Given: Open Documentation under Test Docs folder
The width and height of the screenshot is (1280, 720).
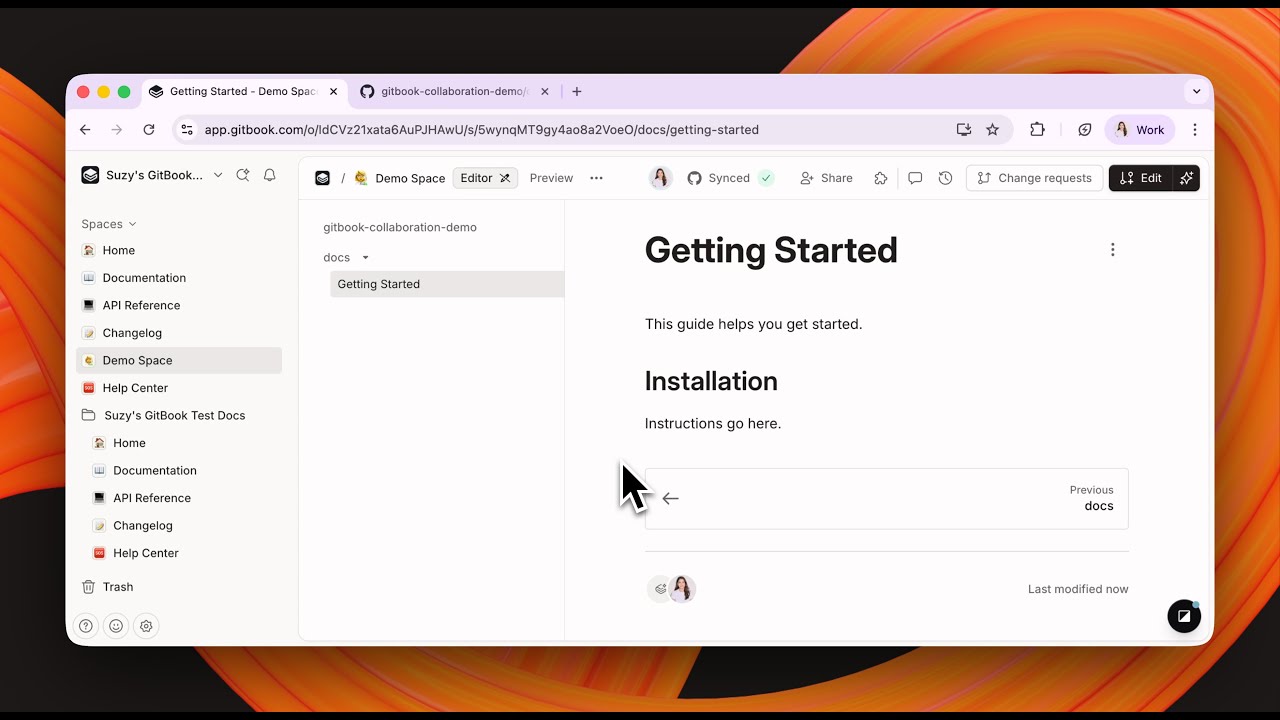Looking at the screenshot, I should [185, 470].
